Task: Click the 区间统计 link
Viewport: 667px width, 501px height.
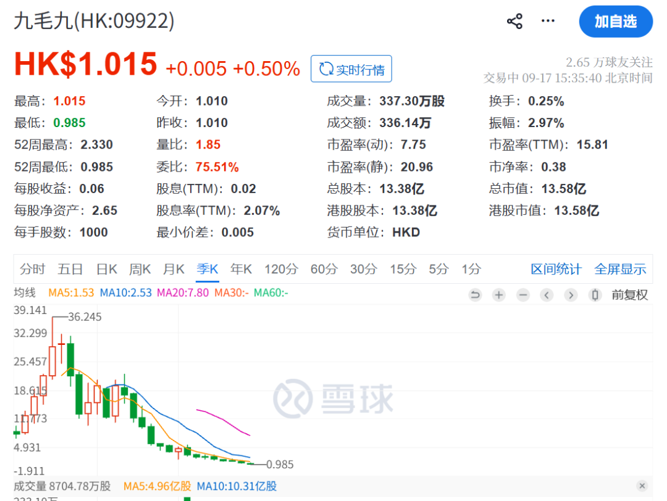Action: point(556,269)
